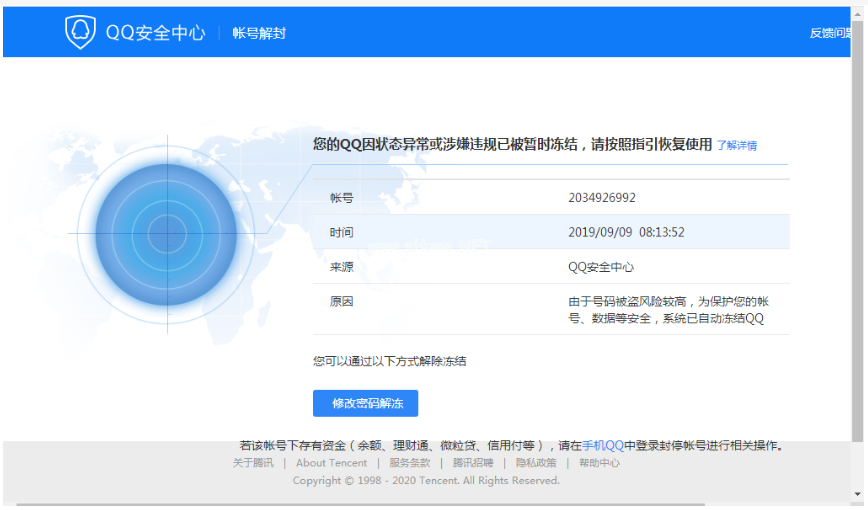Click the Tencent copyright notice text

tap(426, 481)
